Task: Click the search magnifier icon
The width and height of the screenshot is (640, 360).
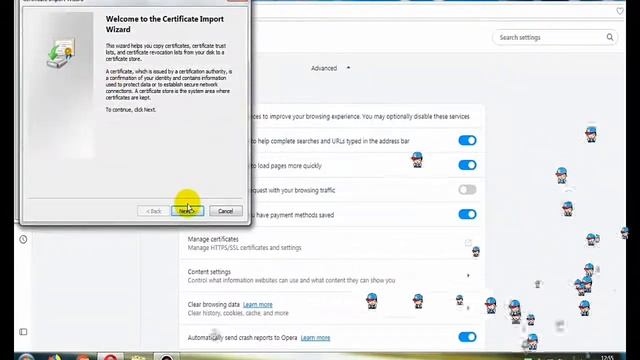Action: click(610, 38)
